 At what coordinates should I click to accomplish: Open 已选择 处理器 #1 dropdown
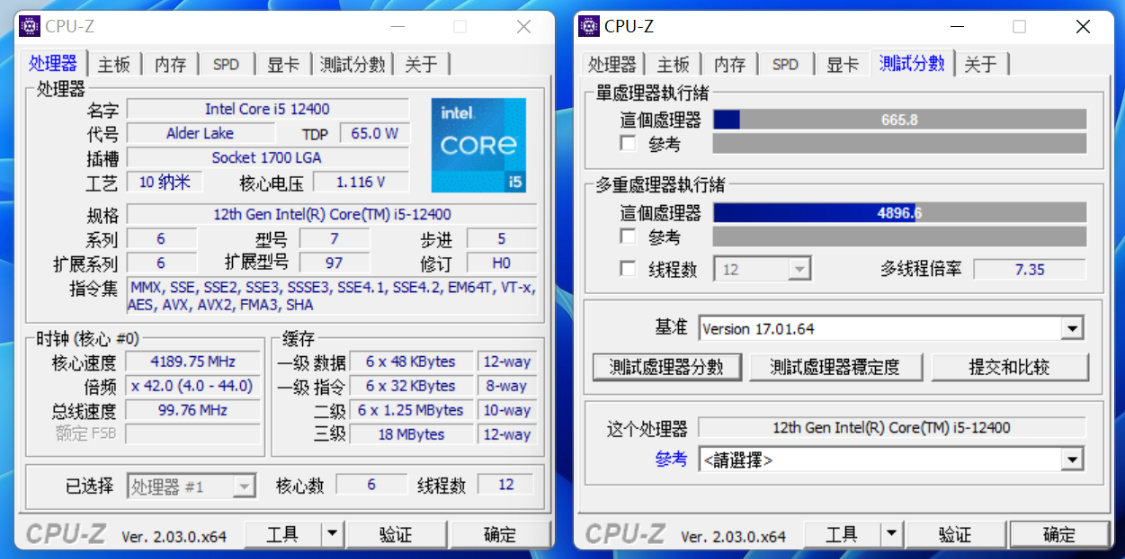pos(192,487)
